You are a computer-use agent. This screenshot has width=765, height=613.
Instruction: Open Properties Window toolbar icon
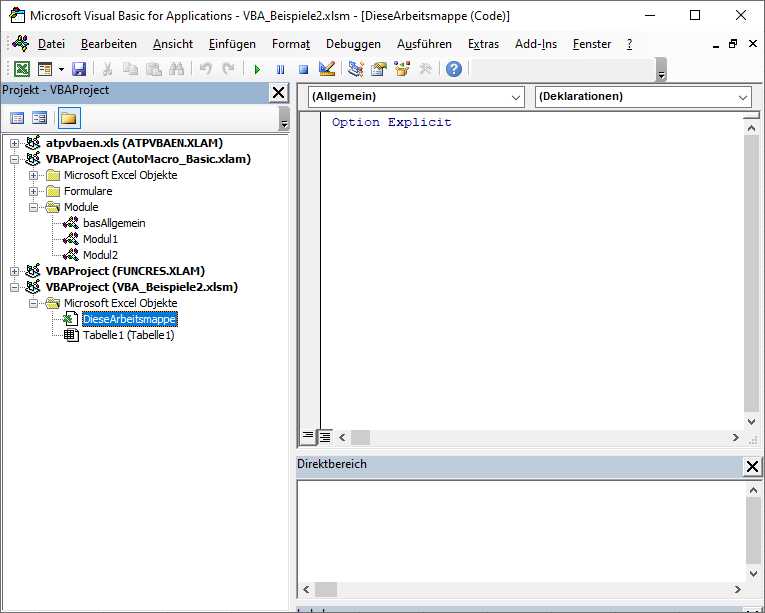(379, 69)
